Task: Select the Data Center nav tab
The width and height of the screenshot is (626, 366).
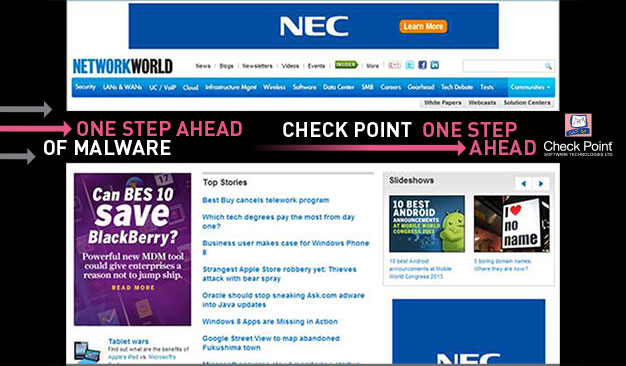Action: coord(339,87)
